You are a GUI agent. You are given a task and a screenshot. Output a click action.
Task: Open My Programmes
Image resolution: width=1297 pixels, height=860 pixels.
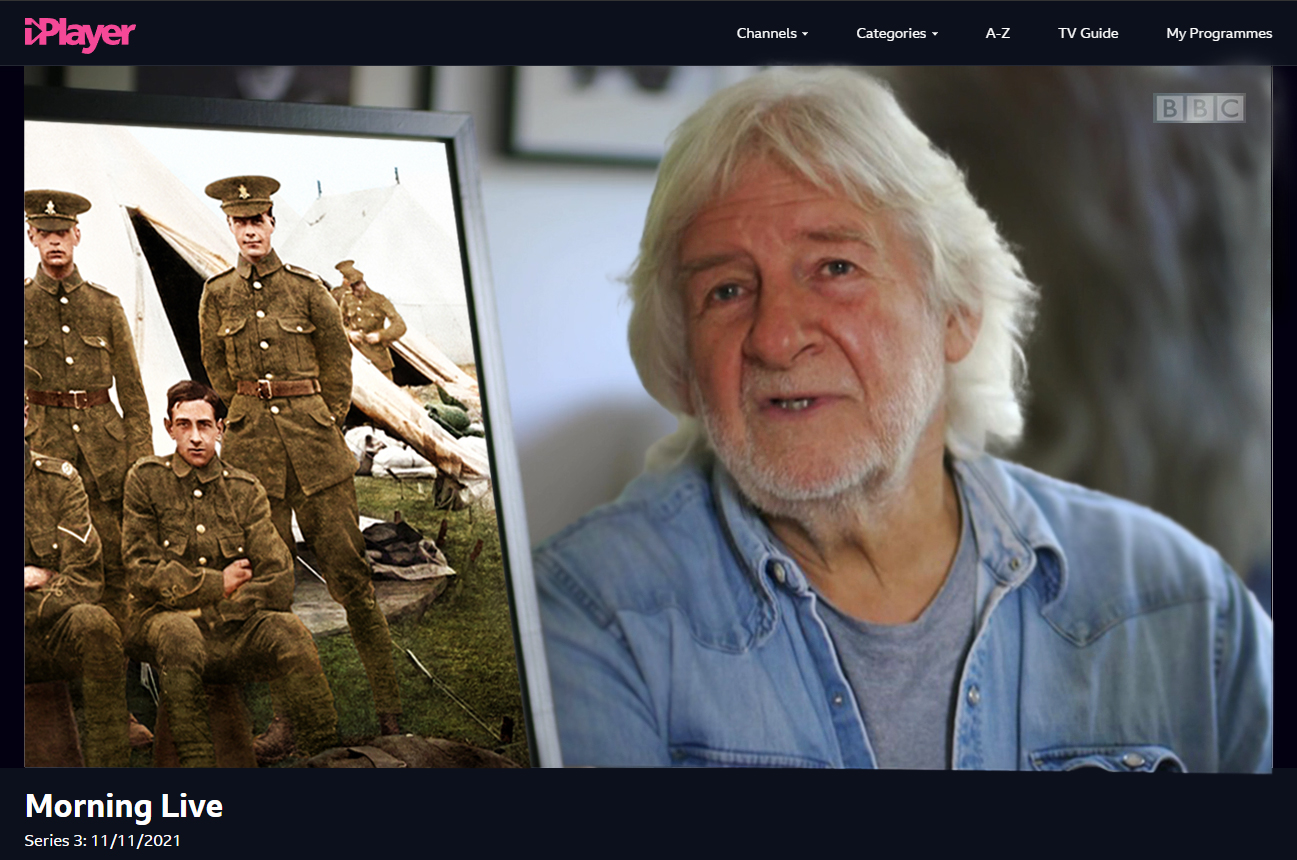[1219, 33]
